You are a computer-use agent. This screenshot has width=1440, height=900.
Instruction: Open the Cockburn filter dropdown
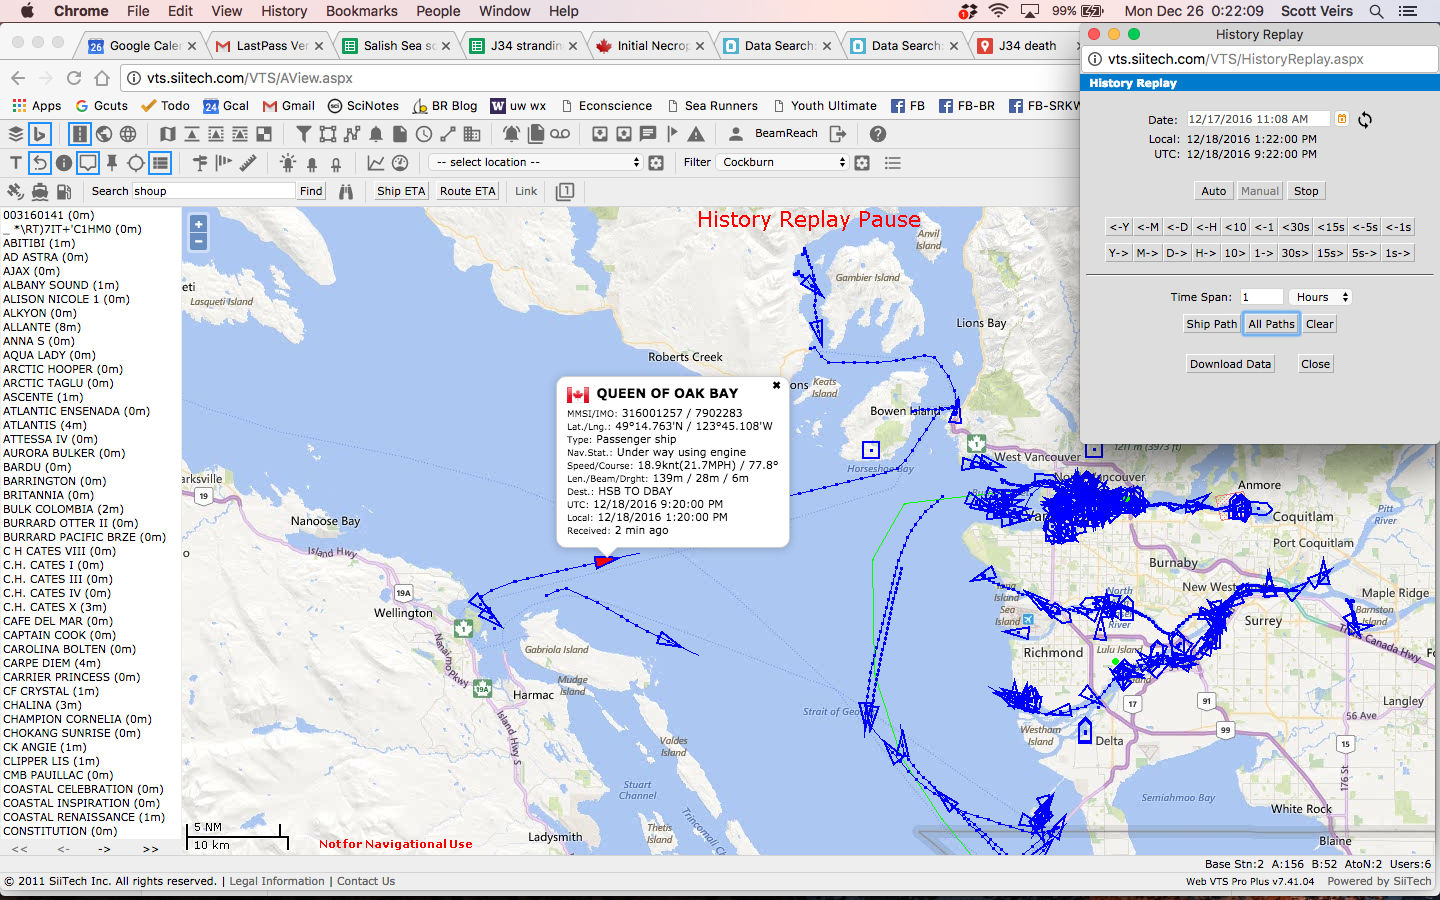(783, 162)
